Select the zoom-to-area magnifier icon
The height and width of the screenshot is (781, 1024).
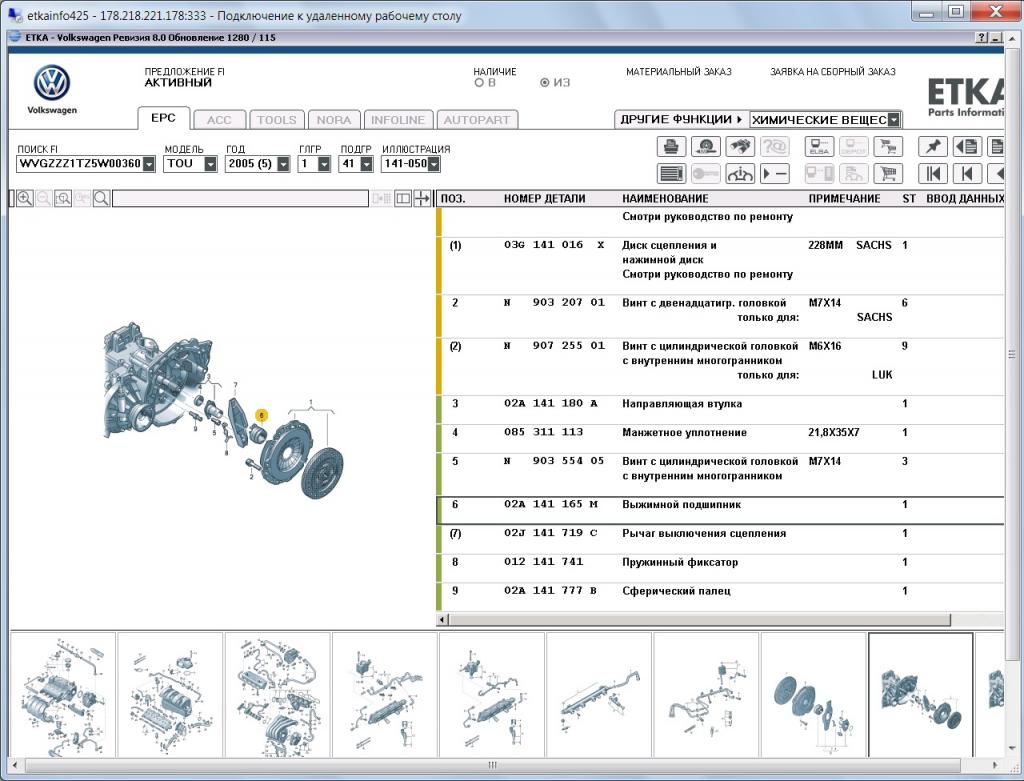pyautogui.click(x=63, y=199)
